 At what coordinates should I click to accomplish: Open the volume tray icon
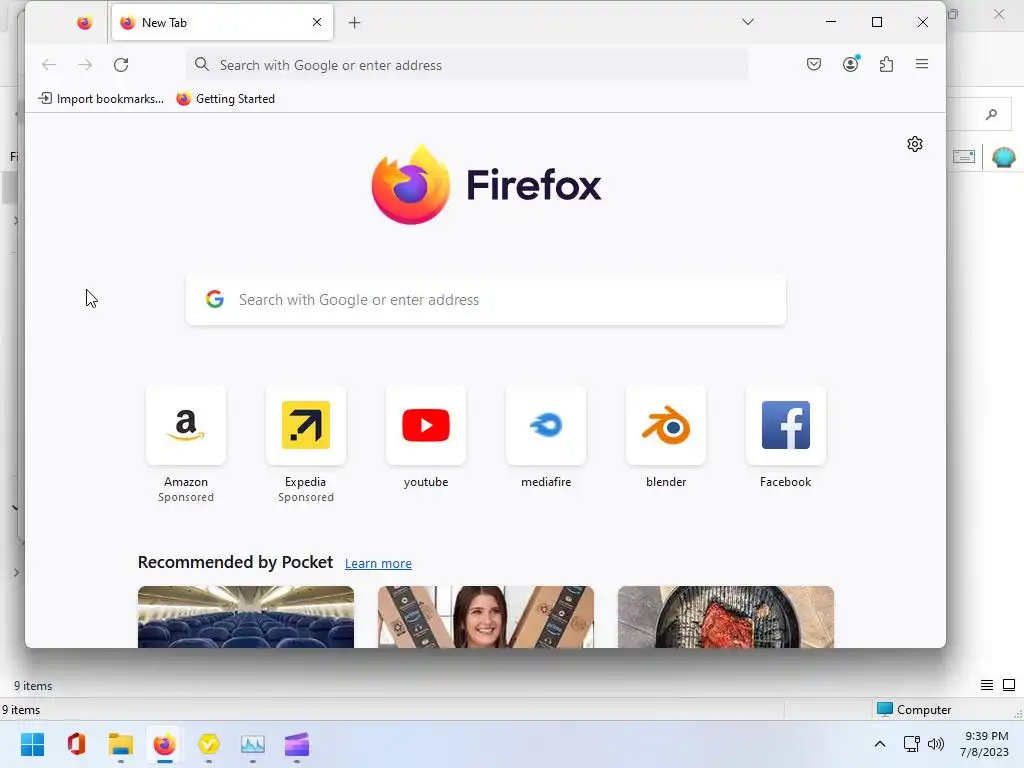[936, 744]
